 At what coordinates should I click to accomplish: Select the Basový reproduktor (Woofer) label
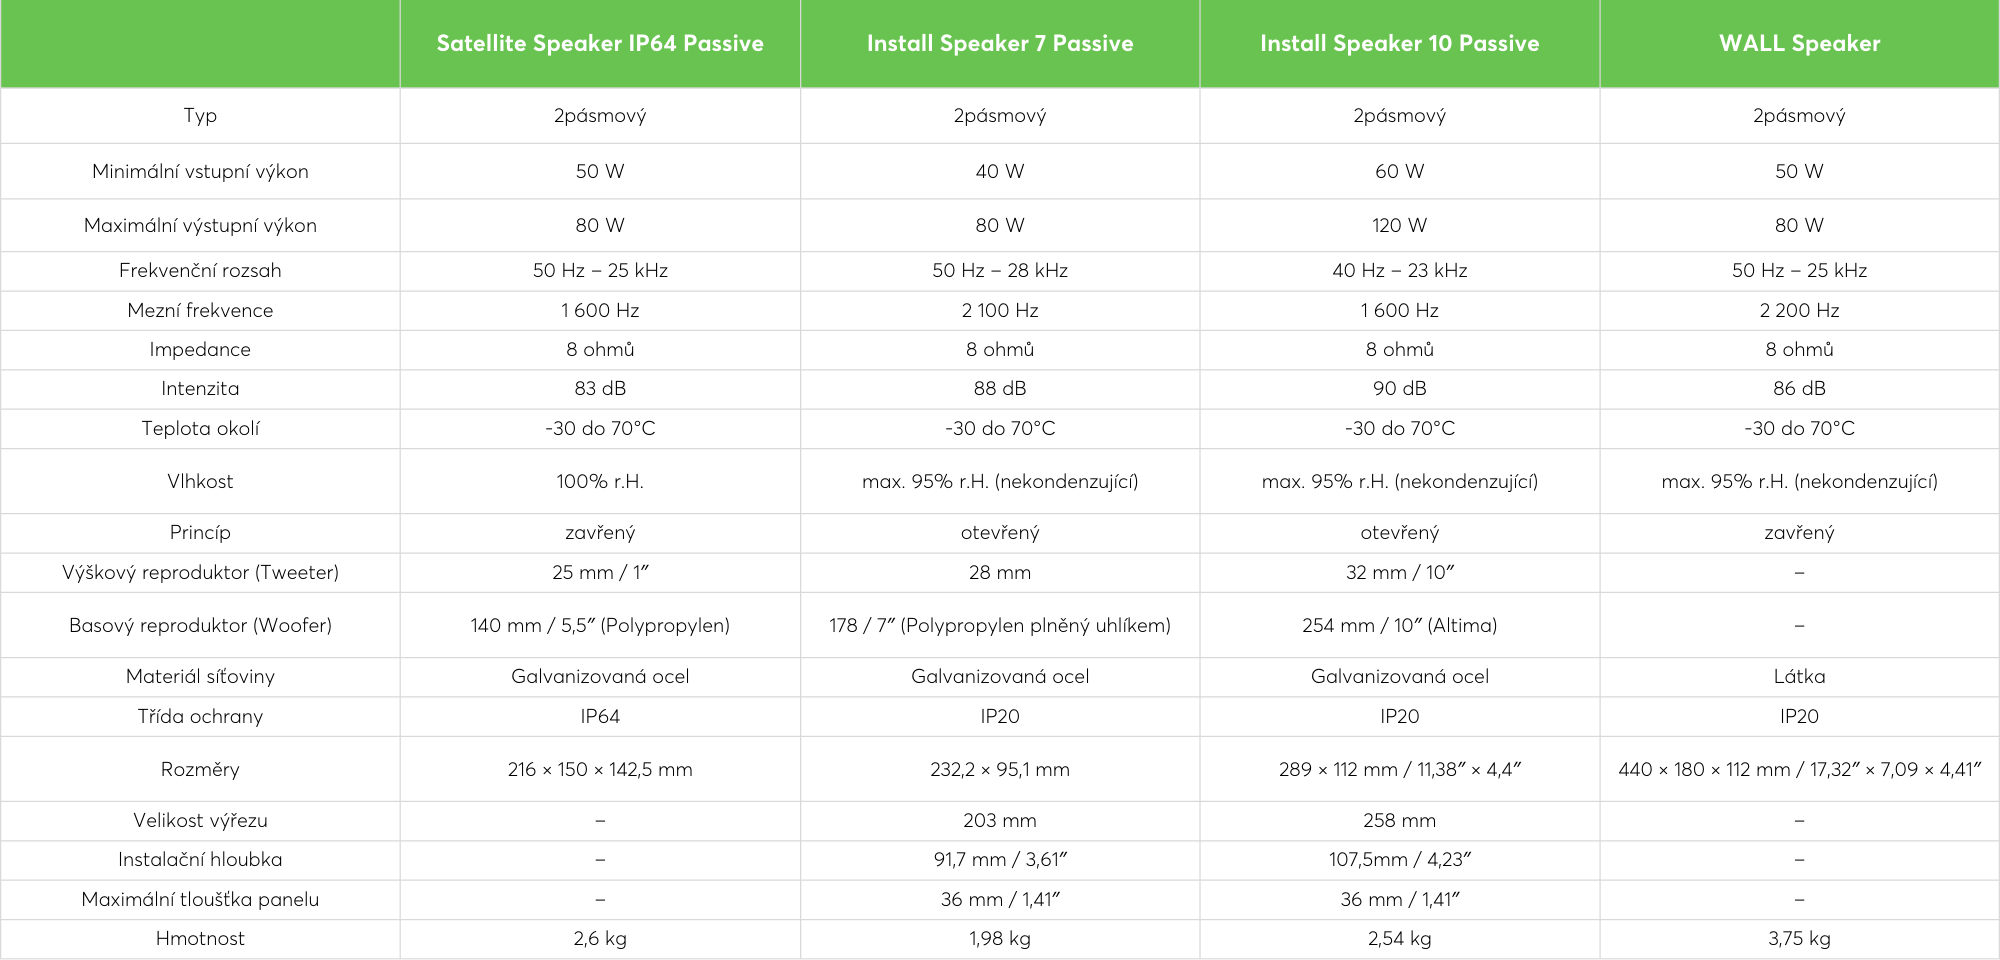pos(200,626)
